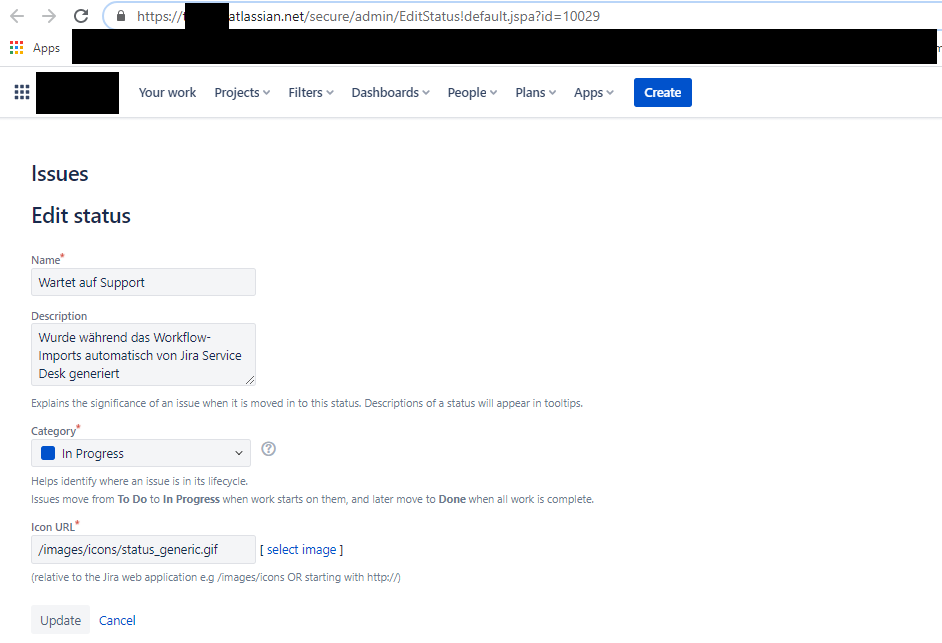Expand the People dropdown menu
This screenshot has width=942, height=643.
point(472,93)
